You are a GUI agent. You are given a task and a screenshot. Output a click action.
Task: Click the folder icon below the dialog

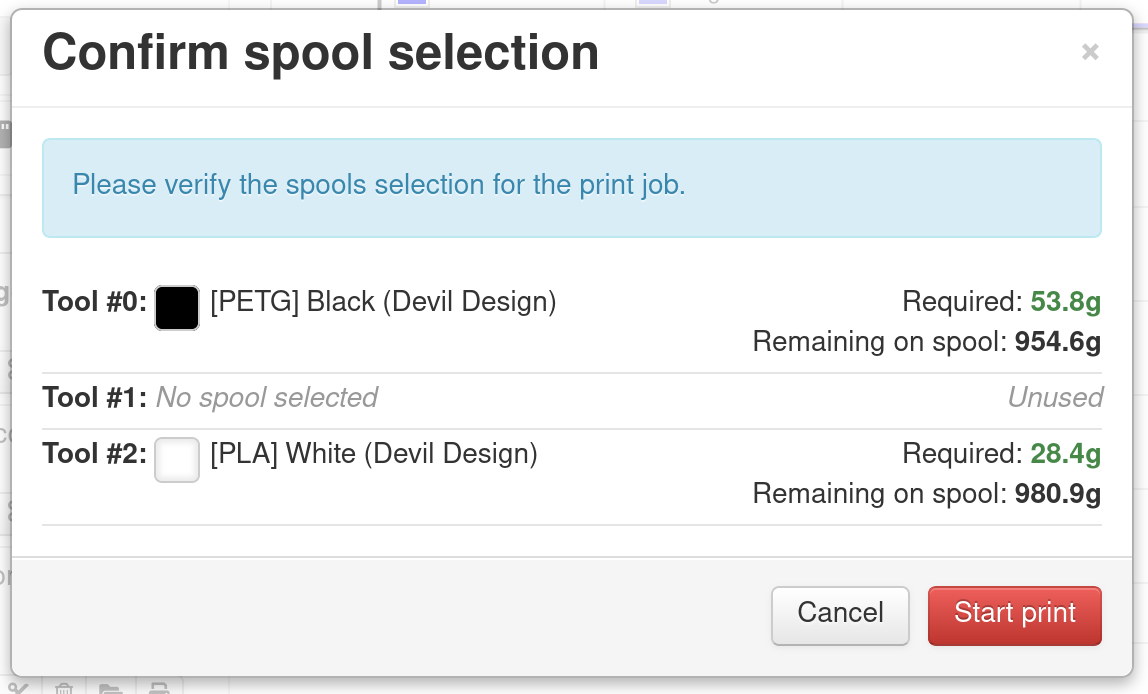pyautogui.click(x=110, y=688)
